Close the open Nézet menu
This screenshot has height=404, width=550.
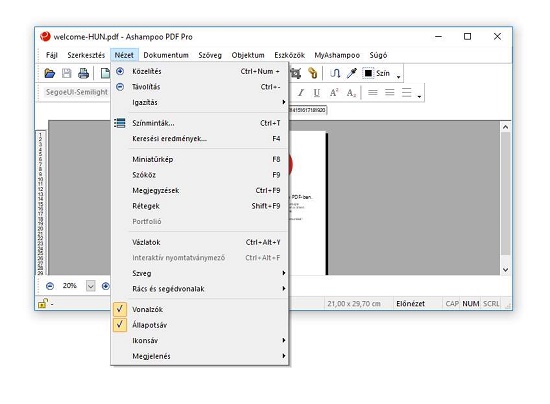point(124,55)
